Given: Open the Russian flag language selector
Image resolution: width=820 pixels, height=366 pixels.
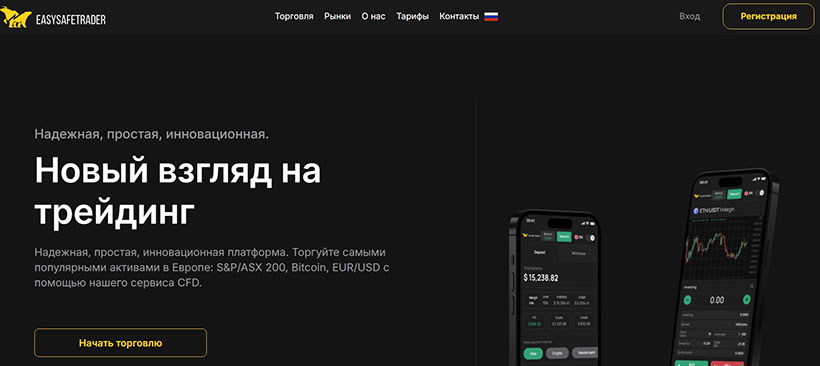Looking at the screenshot, I should pos(491,17).
